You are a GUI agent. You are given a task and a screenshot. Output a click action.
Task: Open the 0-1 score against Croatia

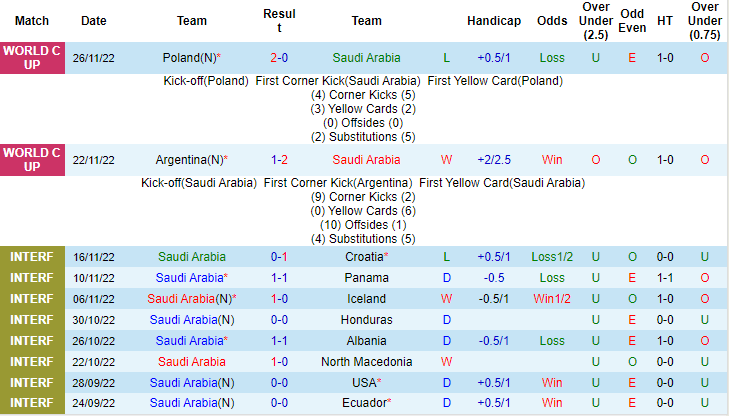tap(280, 257)
